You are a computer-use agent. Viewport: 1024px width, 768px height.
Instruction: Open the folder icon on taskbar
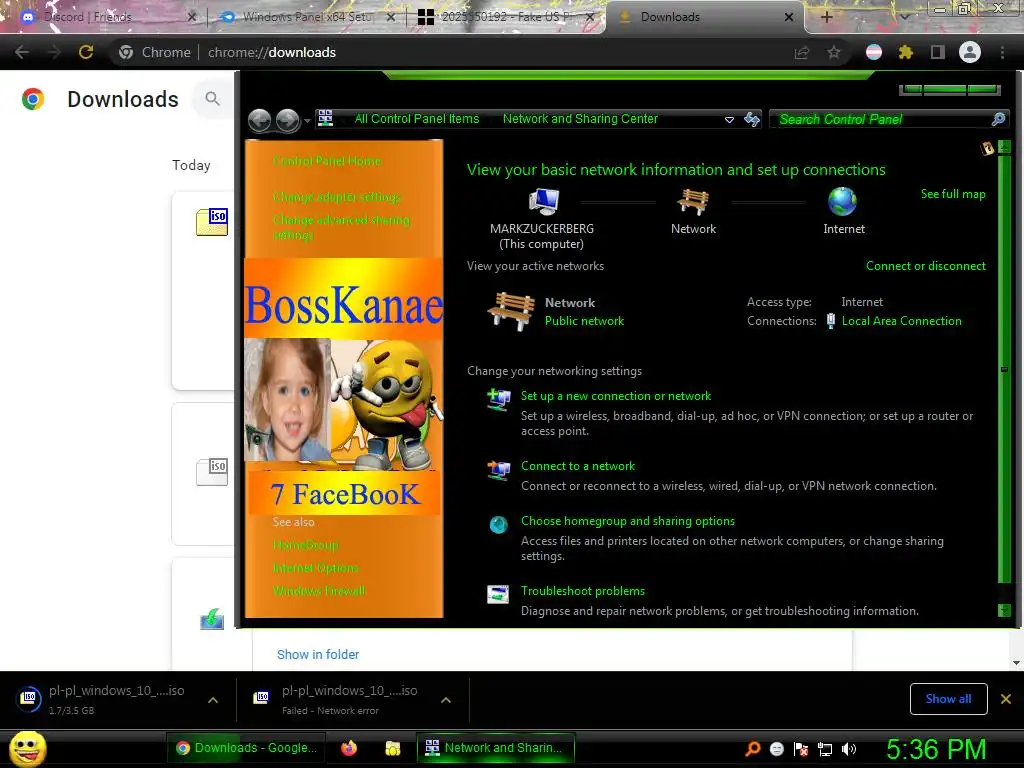coord(392,748)
